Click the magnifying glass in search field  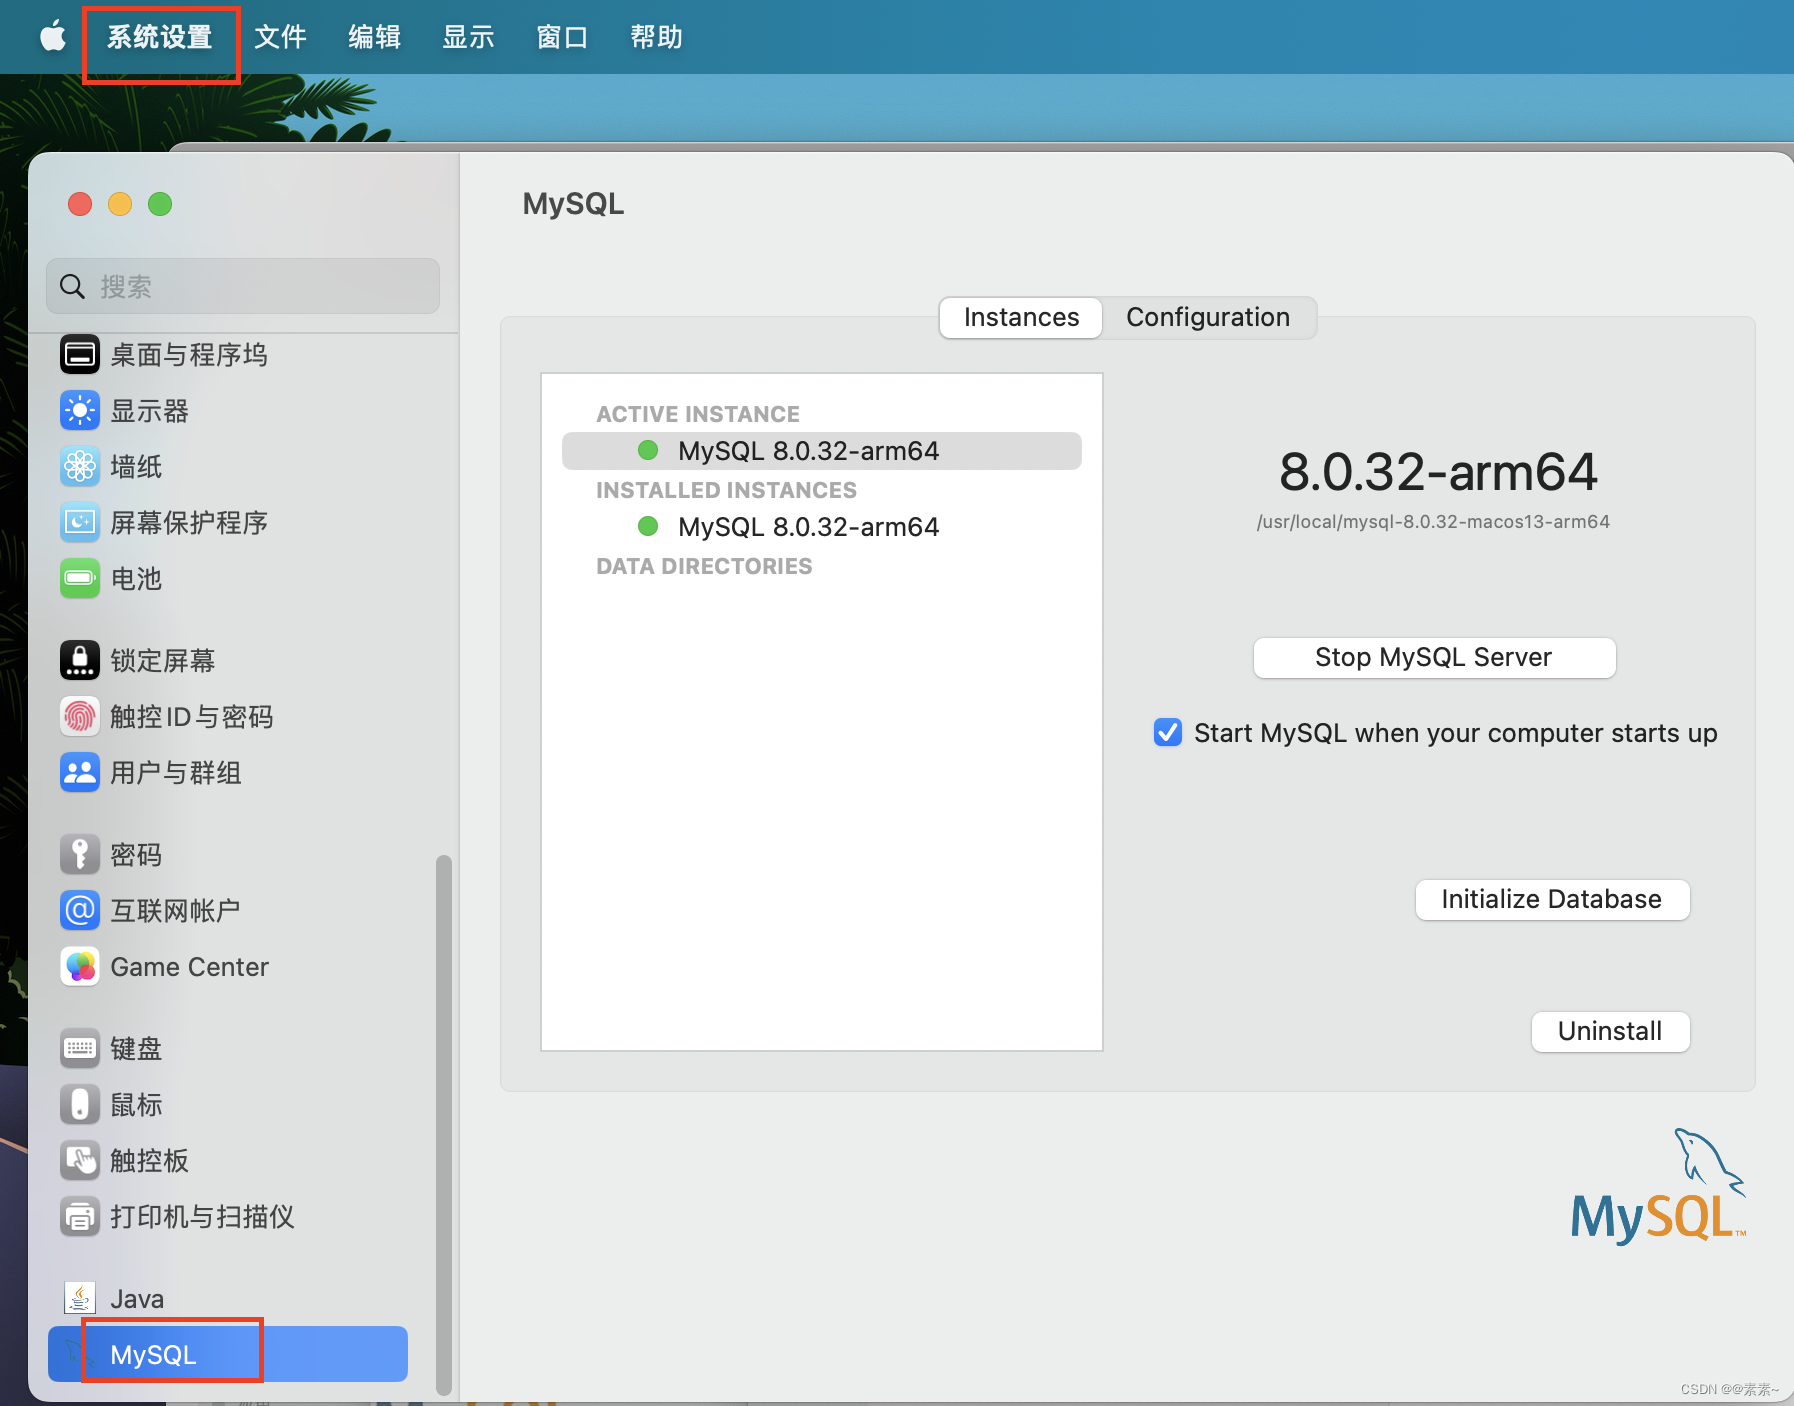point(72,287)
